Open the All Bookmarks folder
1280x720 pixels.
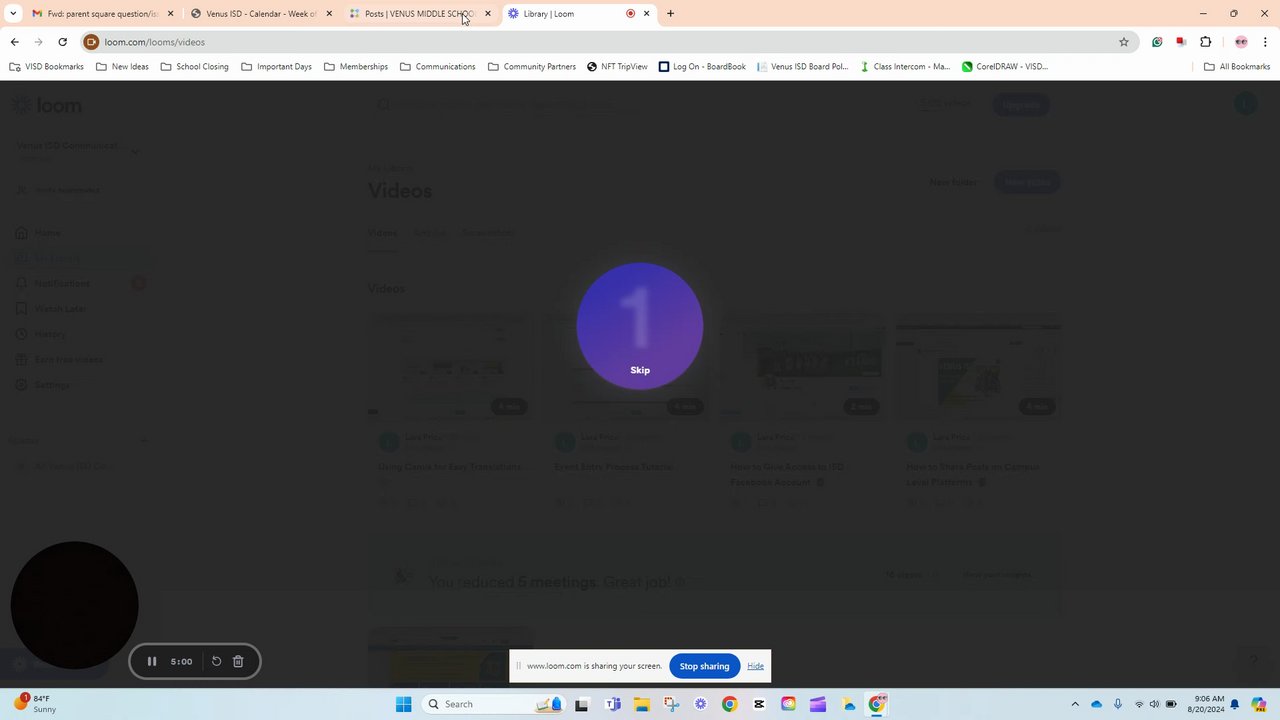click(x=1237, y=67)
